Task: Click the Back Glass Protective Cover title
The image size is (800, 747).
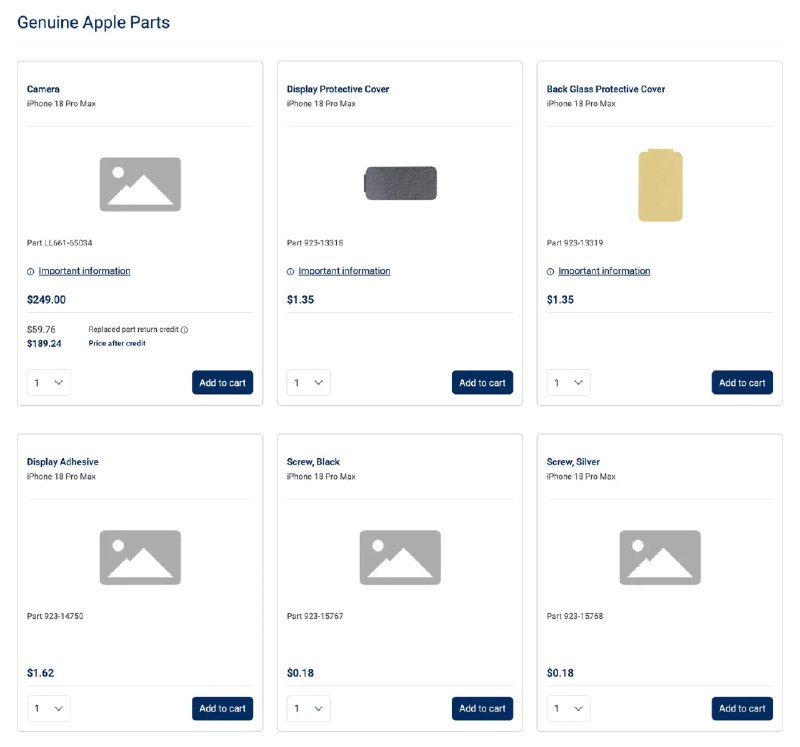Action: (x=606, y=89)
